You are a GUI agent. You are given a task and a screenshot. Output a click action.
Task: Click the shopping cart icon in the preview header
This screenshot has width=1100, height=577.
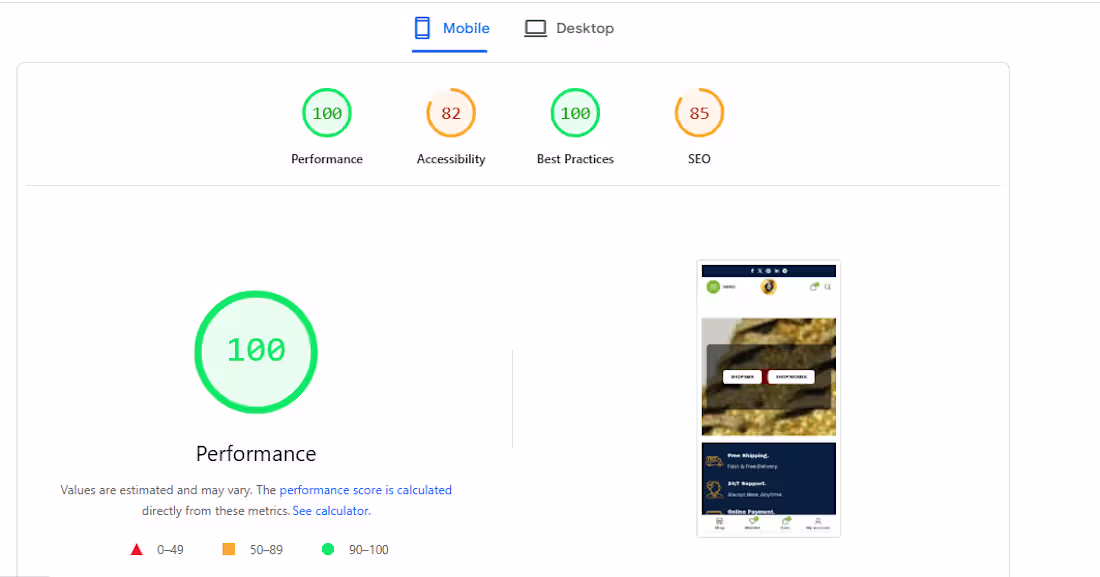coord(813,286)
